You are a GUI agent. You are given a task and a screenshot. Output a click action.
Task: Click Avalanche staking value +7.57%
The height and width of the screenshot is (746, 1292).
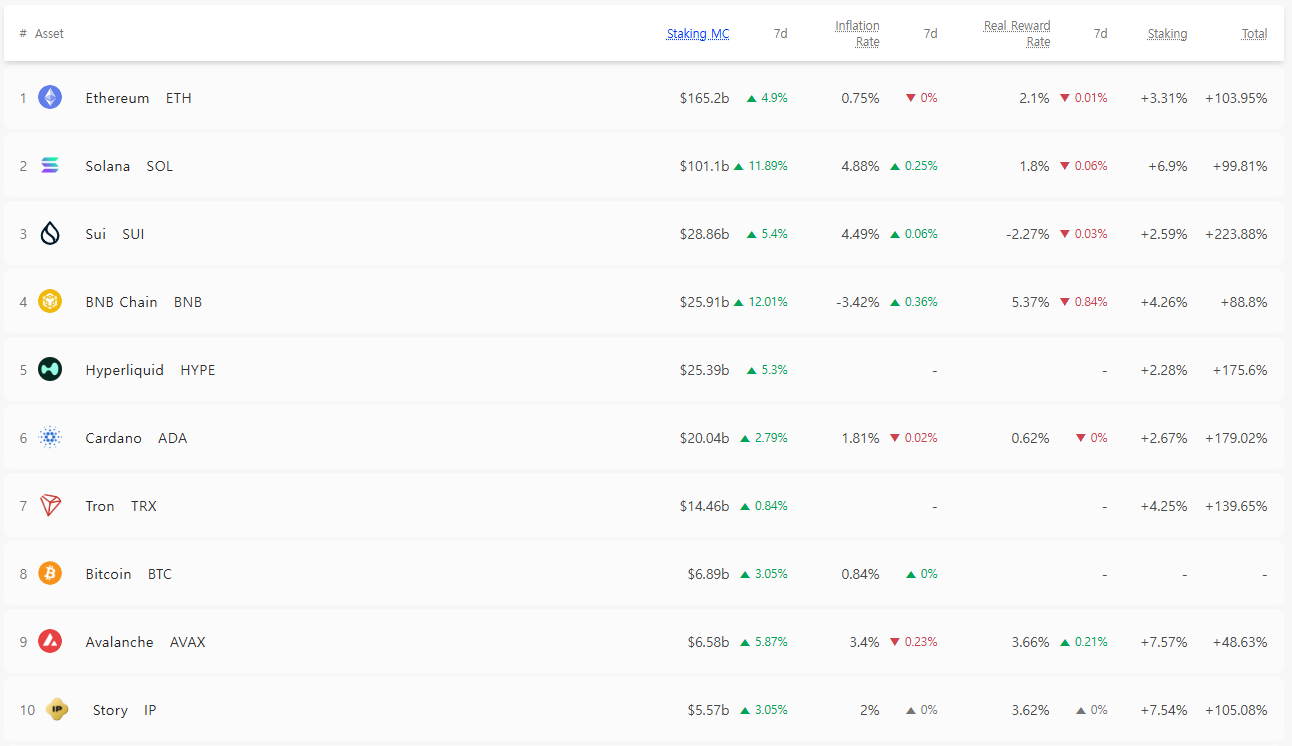click(1164, 642)
